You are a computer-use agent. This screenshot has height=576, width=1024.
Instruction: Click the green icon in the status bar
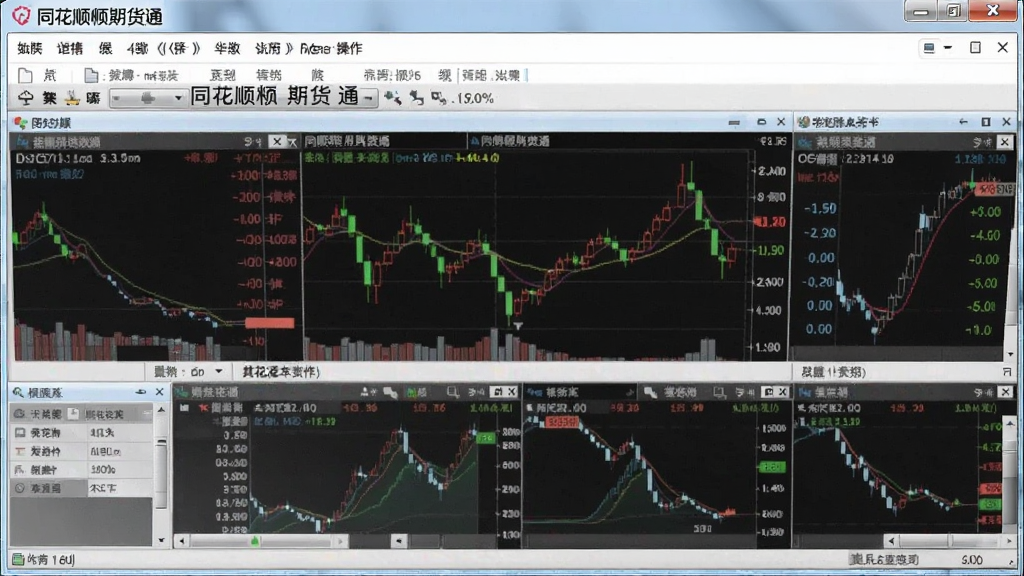(x=18, y=560)
